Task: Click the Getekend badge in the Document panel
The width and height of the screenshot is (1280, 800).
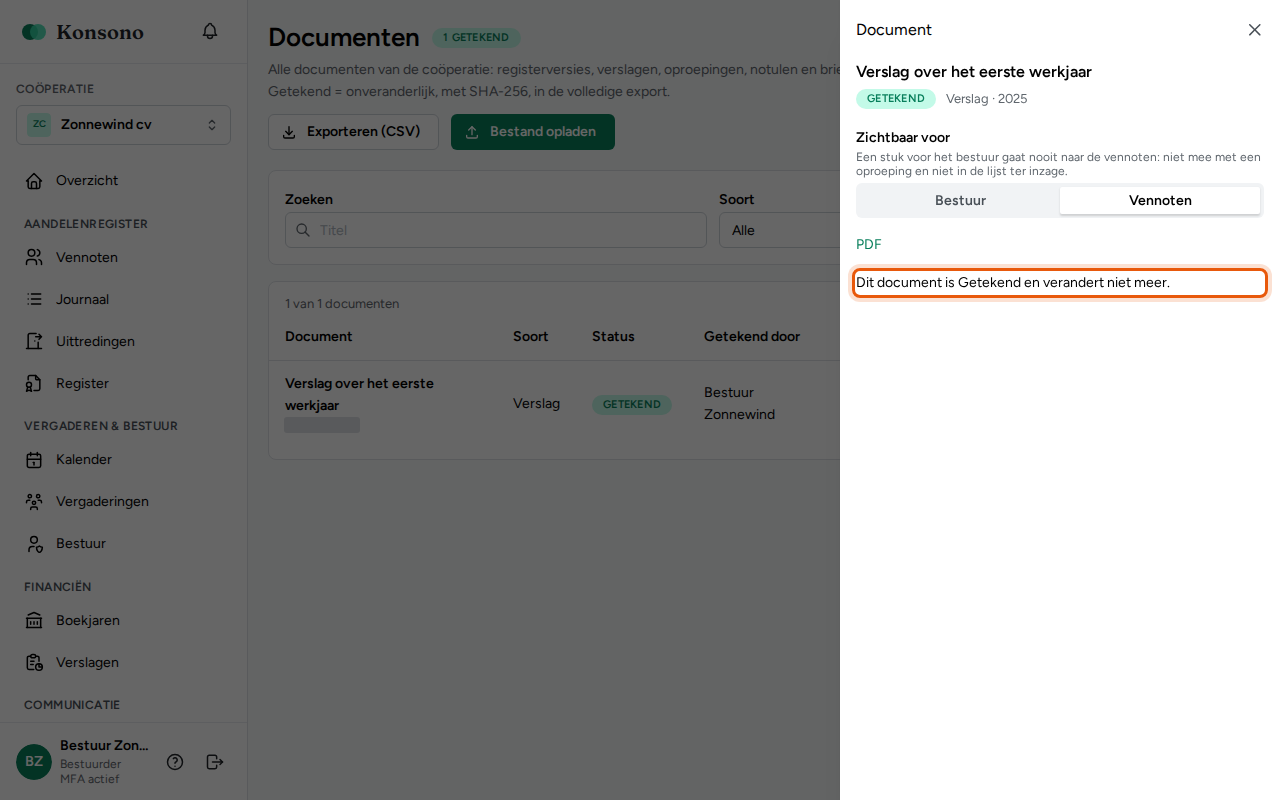Action: pyautogui.click(x=895, y=99)
